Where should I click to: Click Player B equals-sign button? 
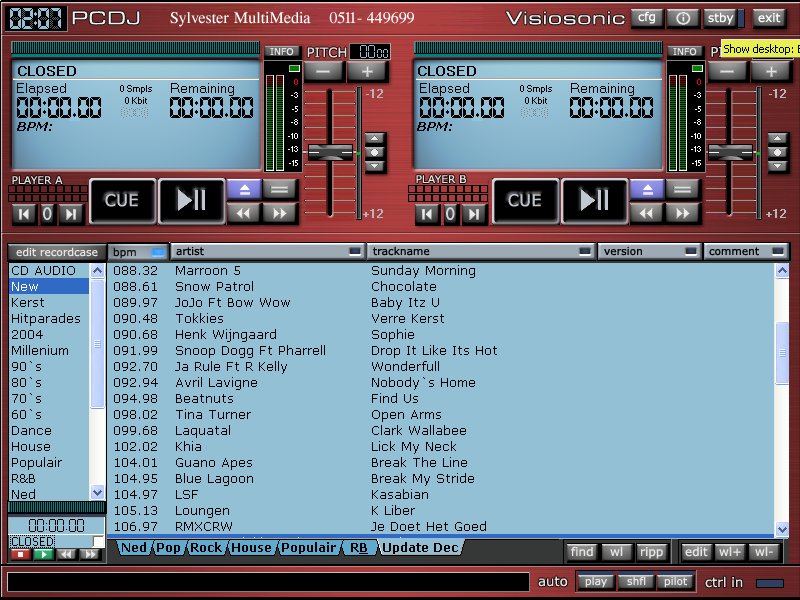pyautogui.click(x=683, y=190)
